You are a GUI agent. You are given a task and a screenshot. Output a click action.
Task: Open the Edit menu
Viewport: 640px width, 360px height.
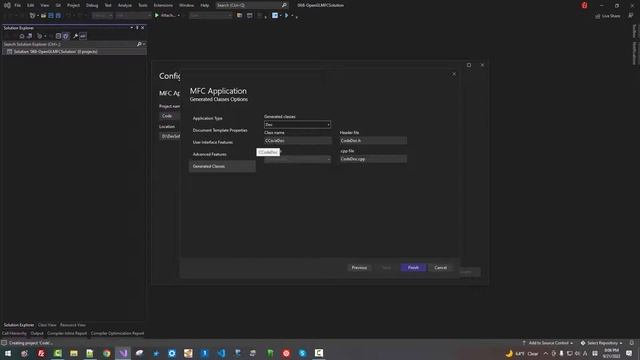31,5
